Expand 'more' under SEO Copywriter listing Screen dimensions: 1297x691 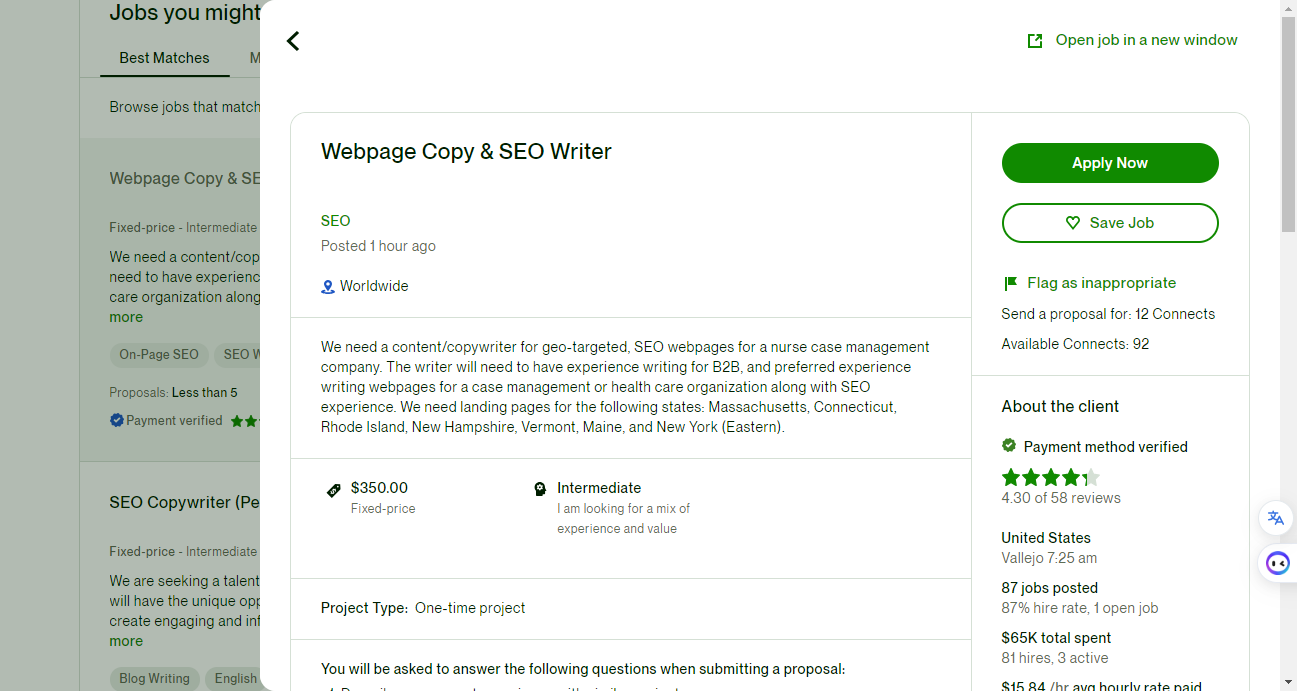[x=126, y=641]
